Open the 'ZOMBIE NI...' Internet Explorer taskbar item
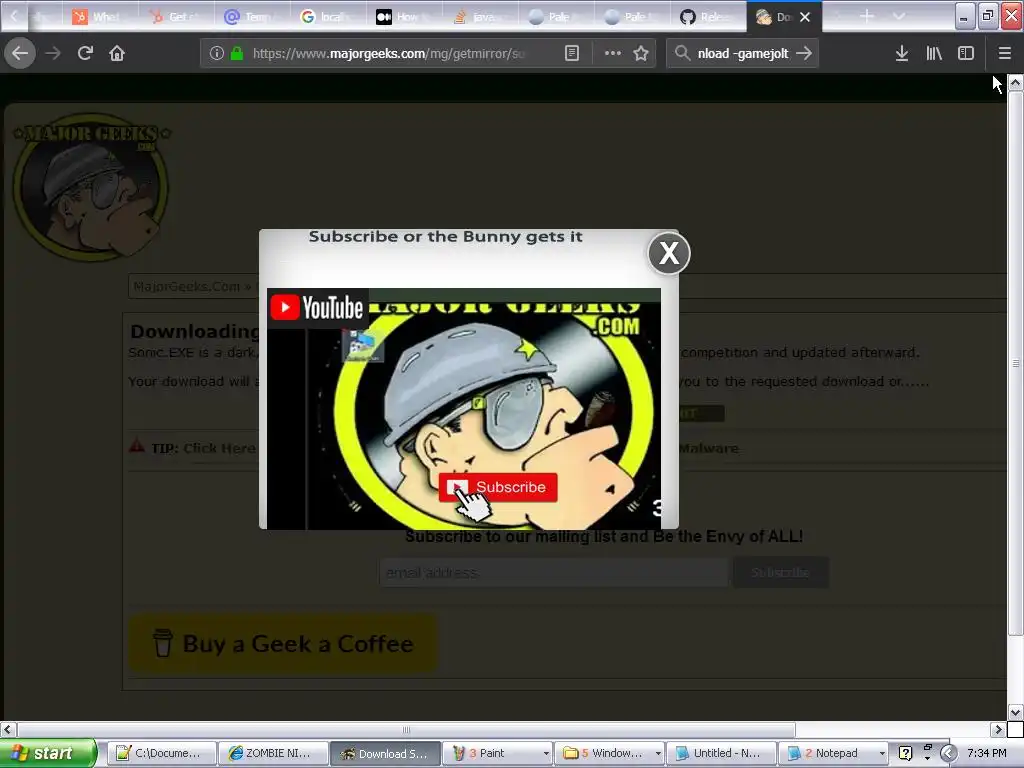 click(x=272, y=753)
